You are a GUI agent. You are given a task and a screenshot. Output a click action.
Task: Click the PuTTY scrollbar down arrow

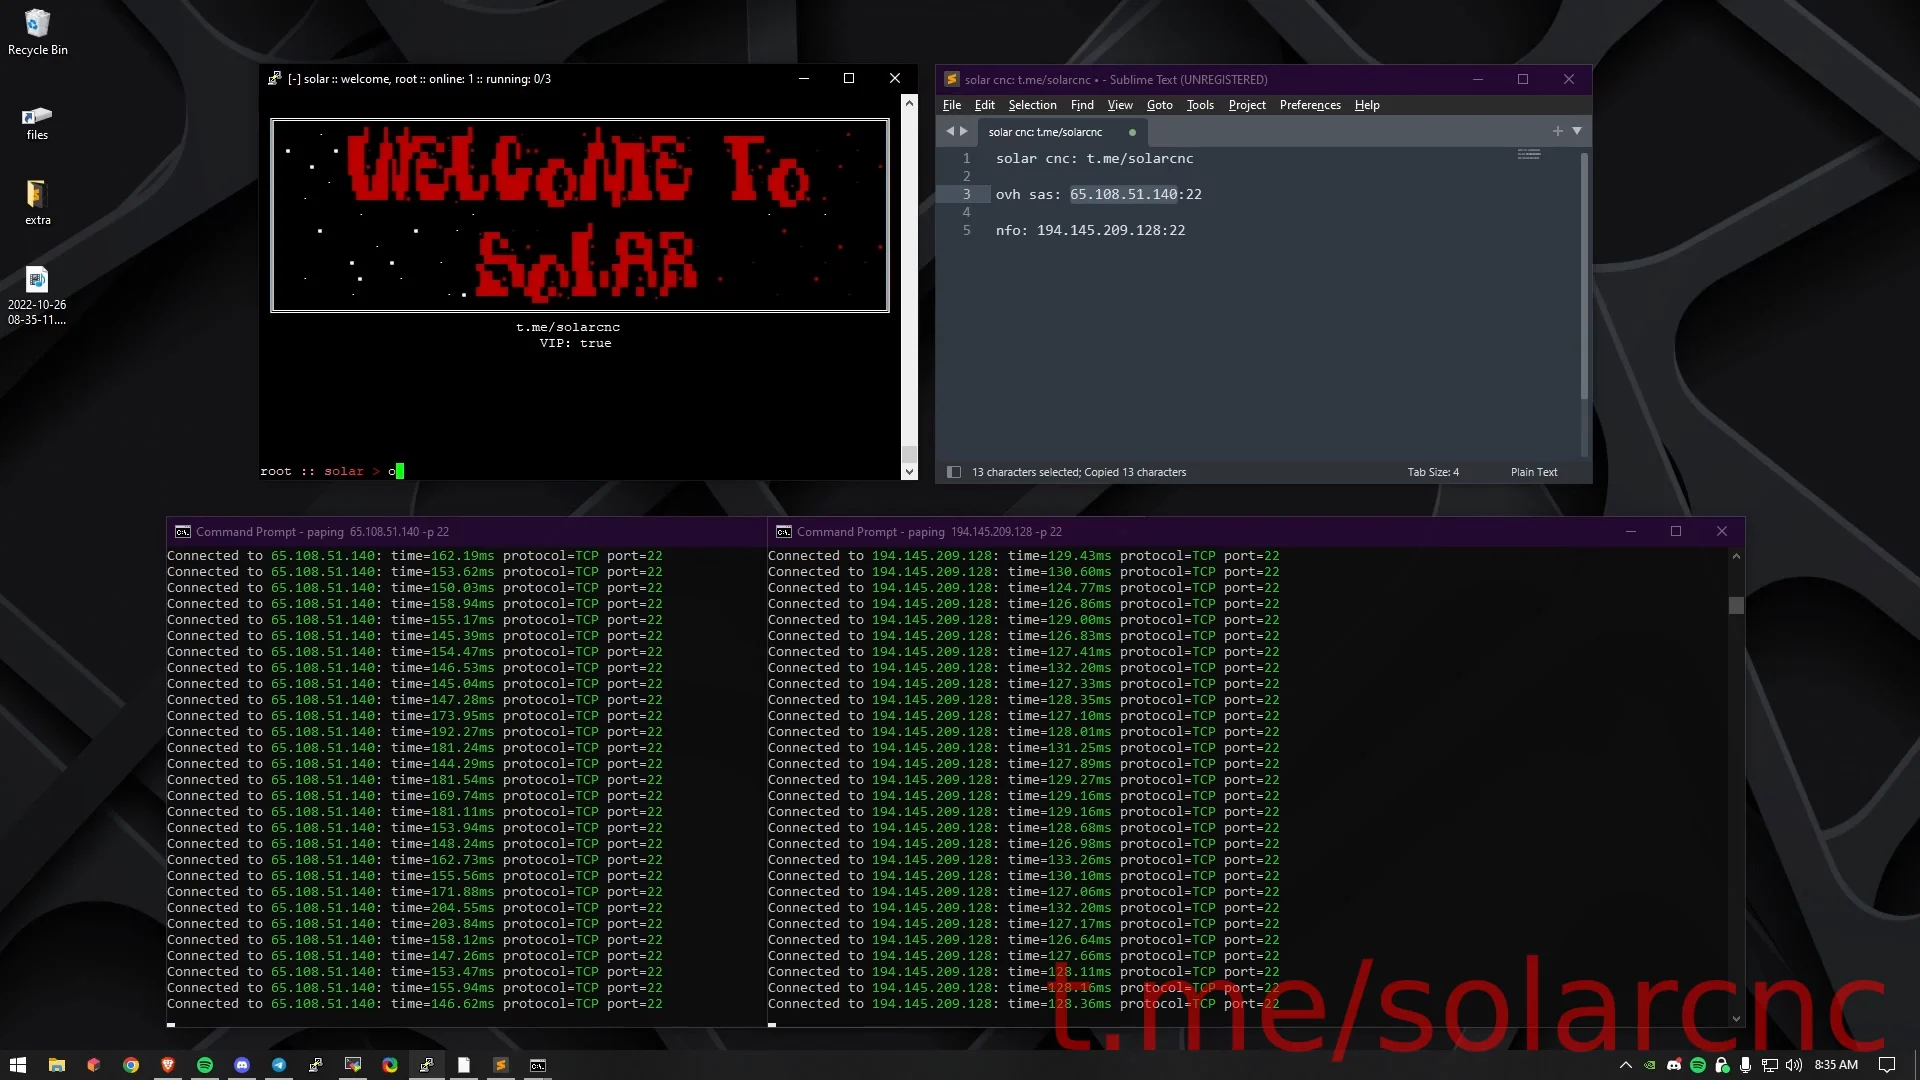(909, 471)
